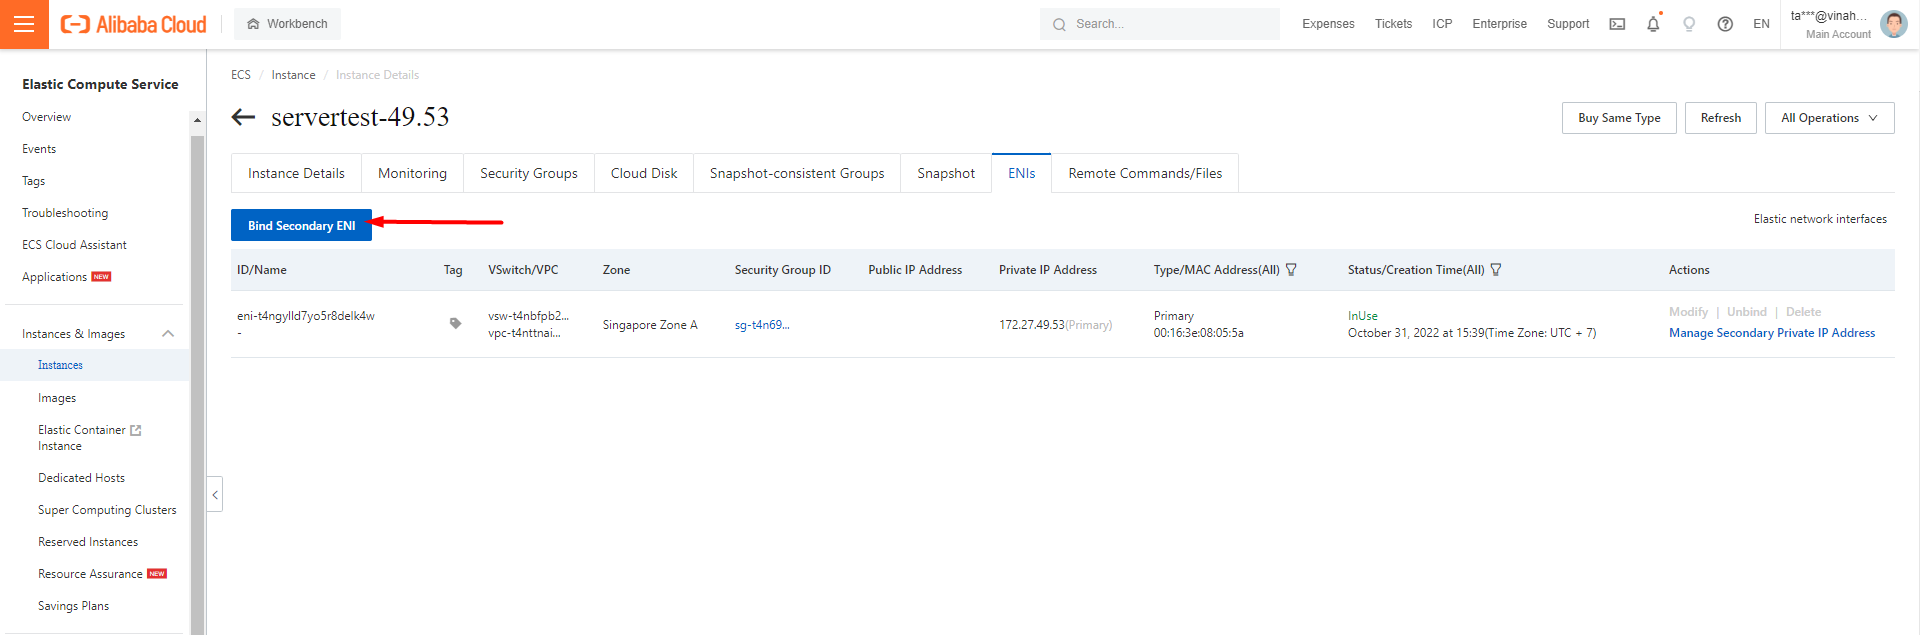Screen dimensions: 1920x635
Task: Open Manage Secondary Private IP Address
Action: coord(1771,333)
